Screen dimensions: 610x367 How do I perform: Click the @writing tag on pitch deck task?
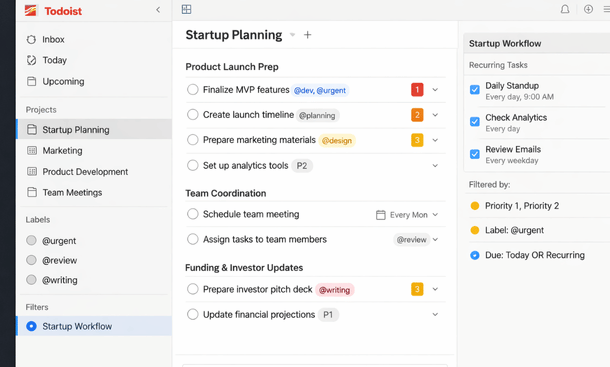coord(335,290)
